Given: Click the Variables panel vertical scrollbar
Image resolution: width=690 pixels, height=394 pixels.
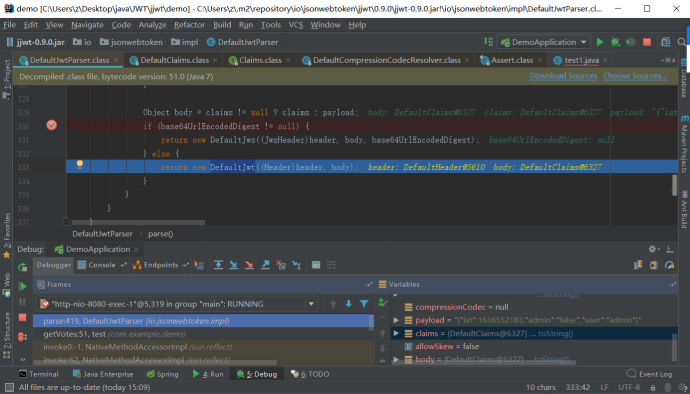Looking at the screenshot, I should 675,347.
